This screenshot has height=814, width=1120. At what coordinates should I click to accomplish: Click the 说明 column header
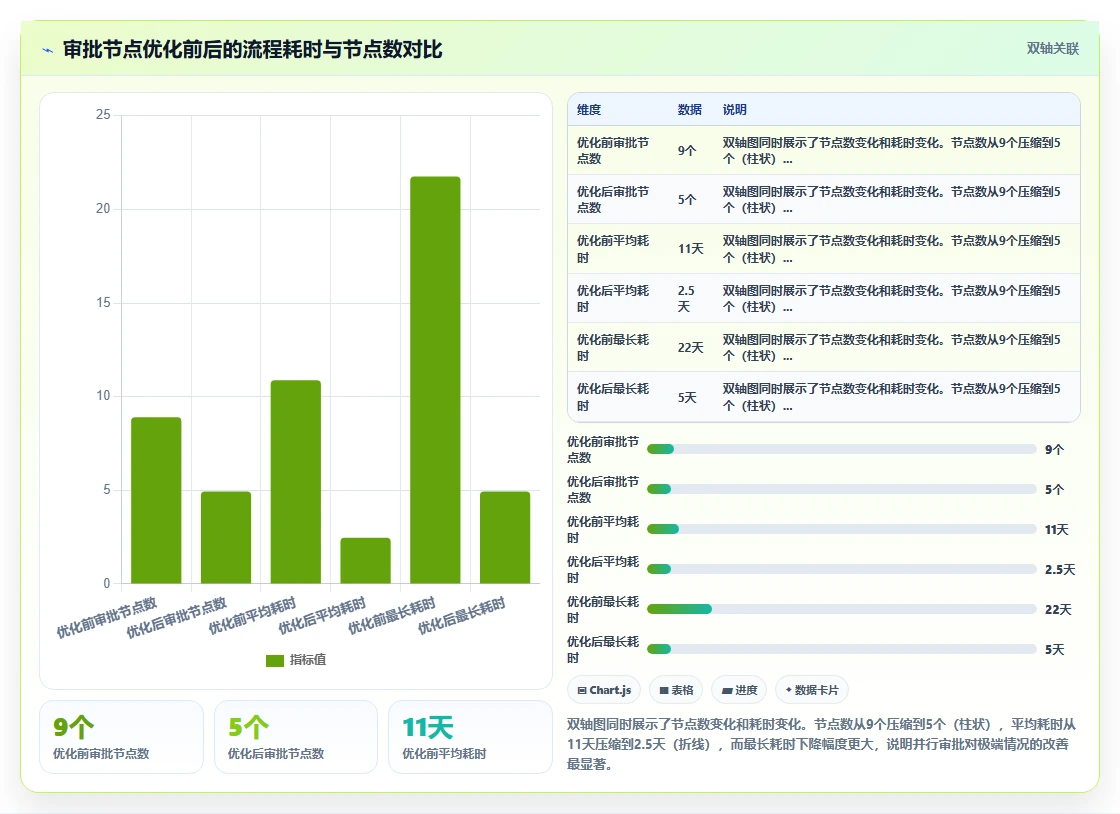point(734,109)
